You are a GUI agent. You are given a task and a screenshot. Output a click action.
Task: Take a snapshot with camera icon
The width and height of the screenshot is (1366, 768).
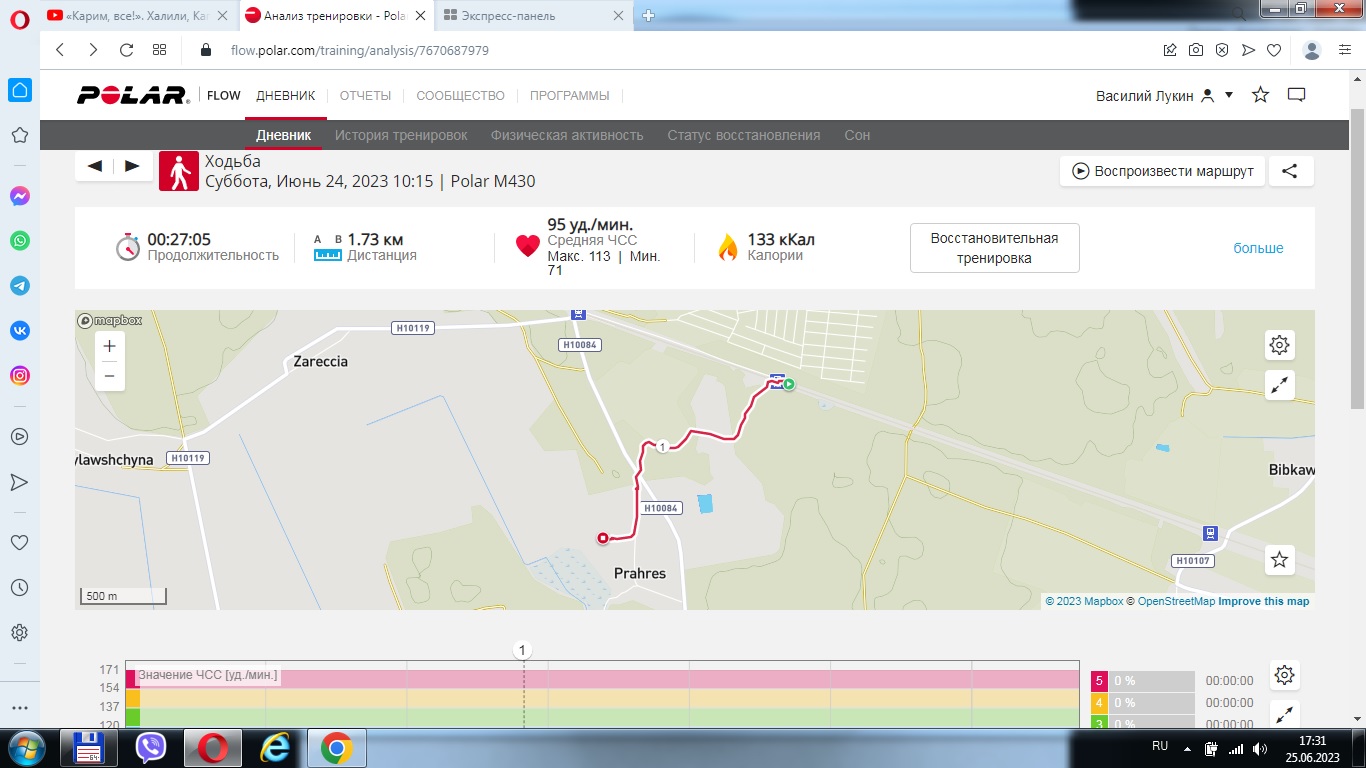[x=1196, y=50]
